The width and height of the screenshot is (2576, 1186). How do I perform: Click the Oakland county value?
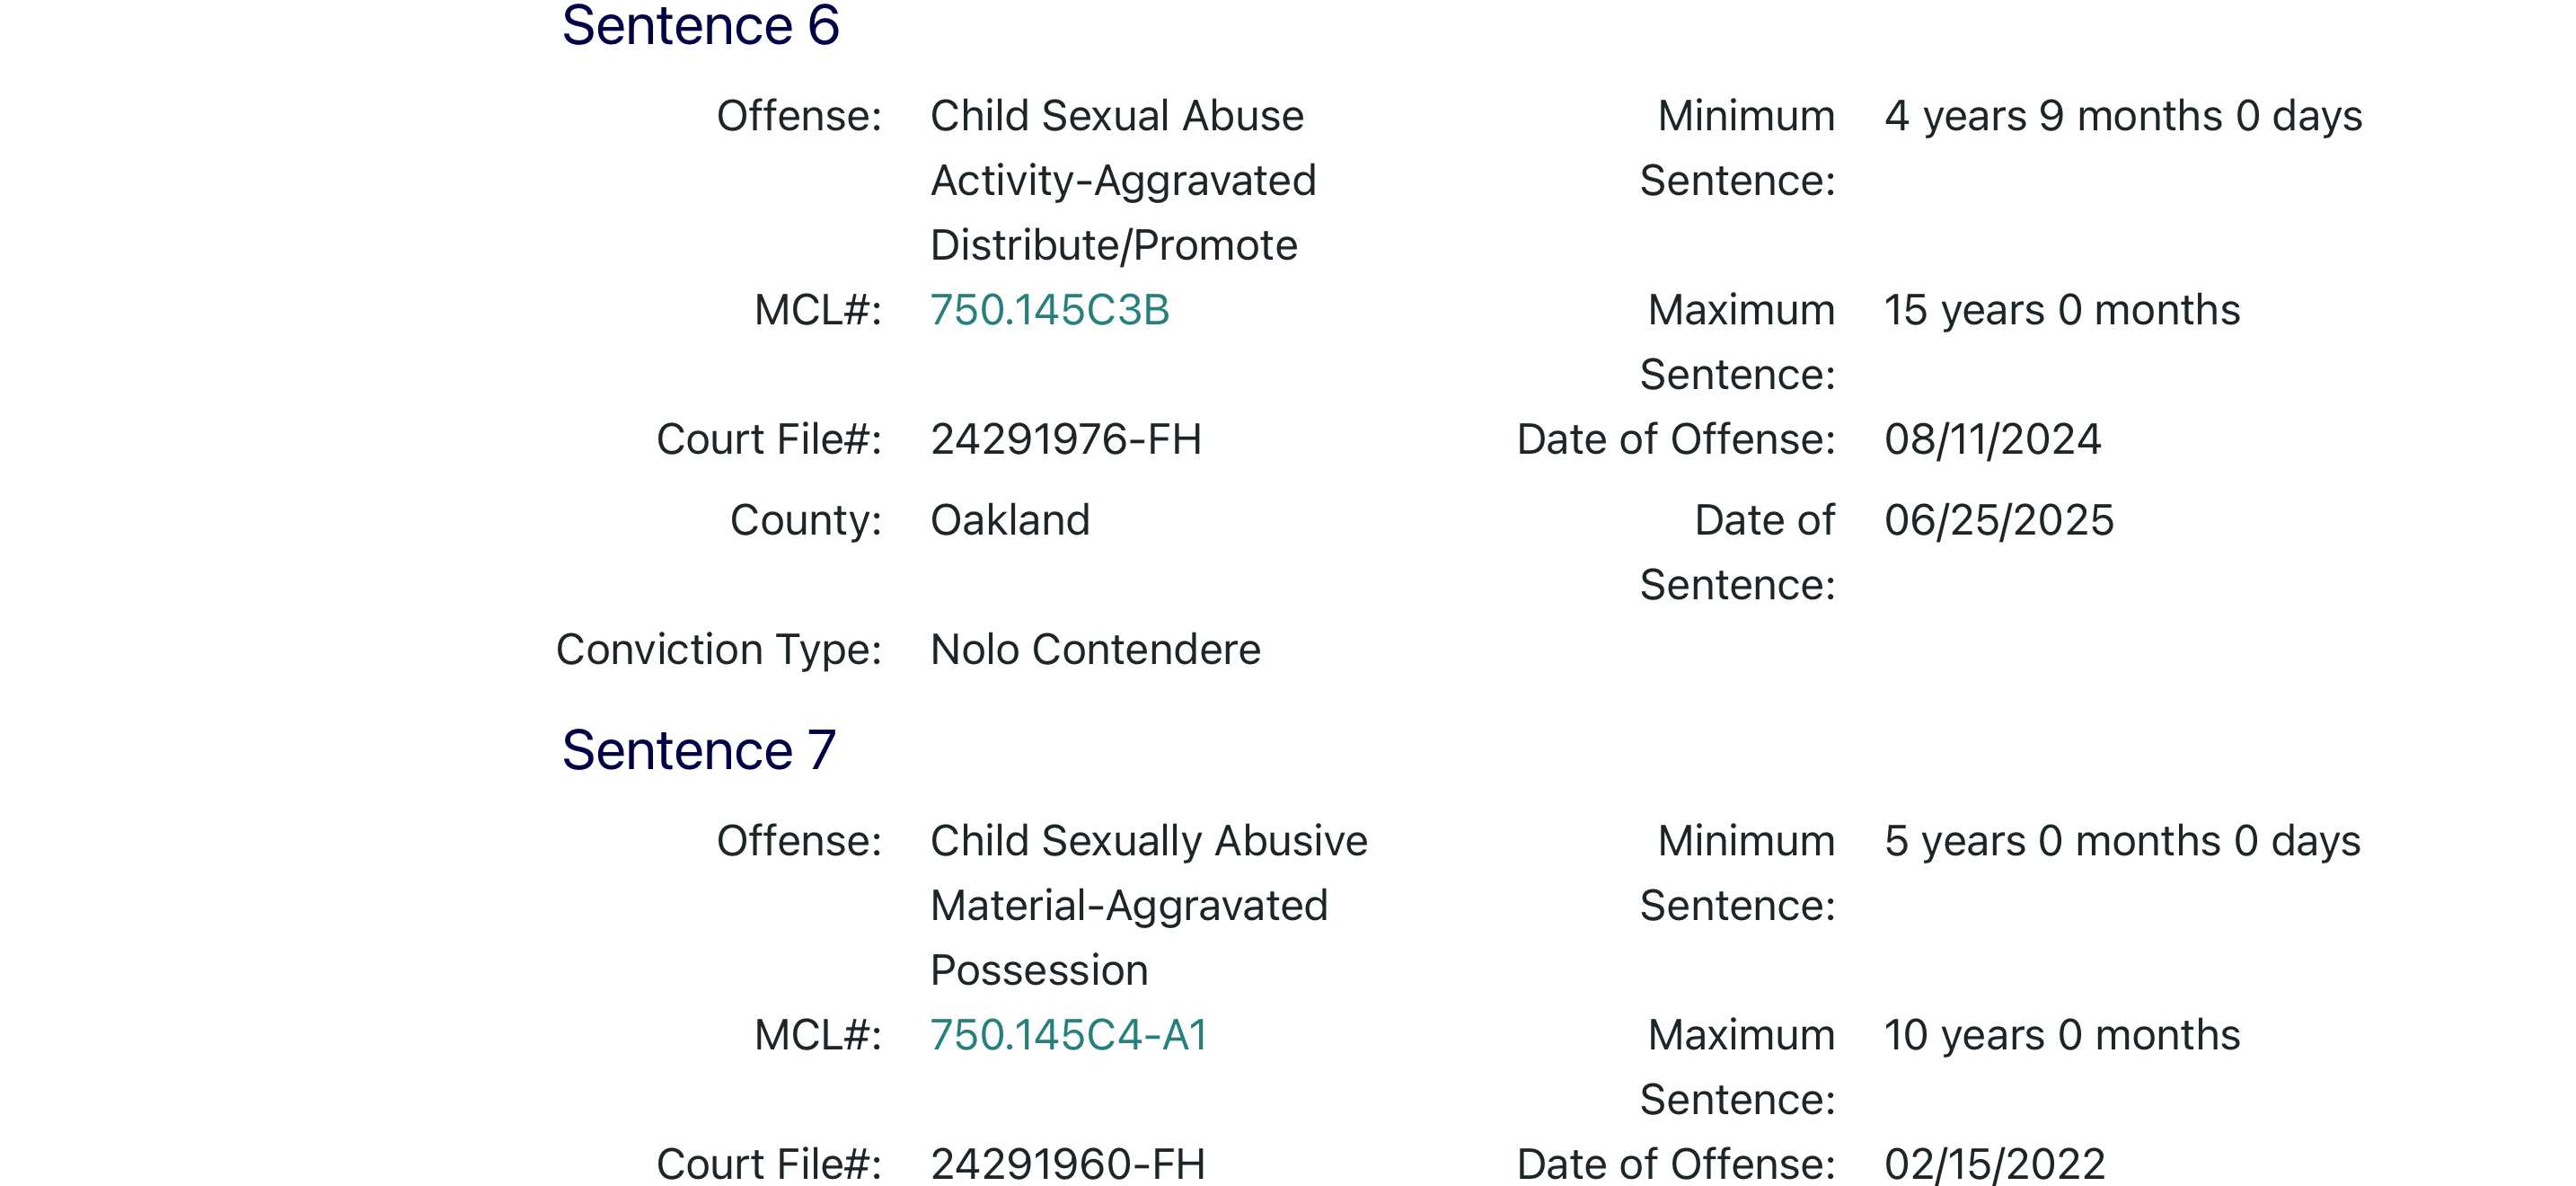(1009, 520)
